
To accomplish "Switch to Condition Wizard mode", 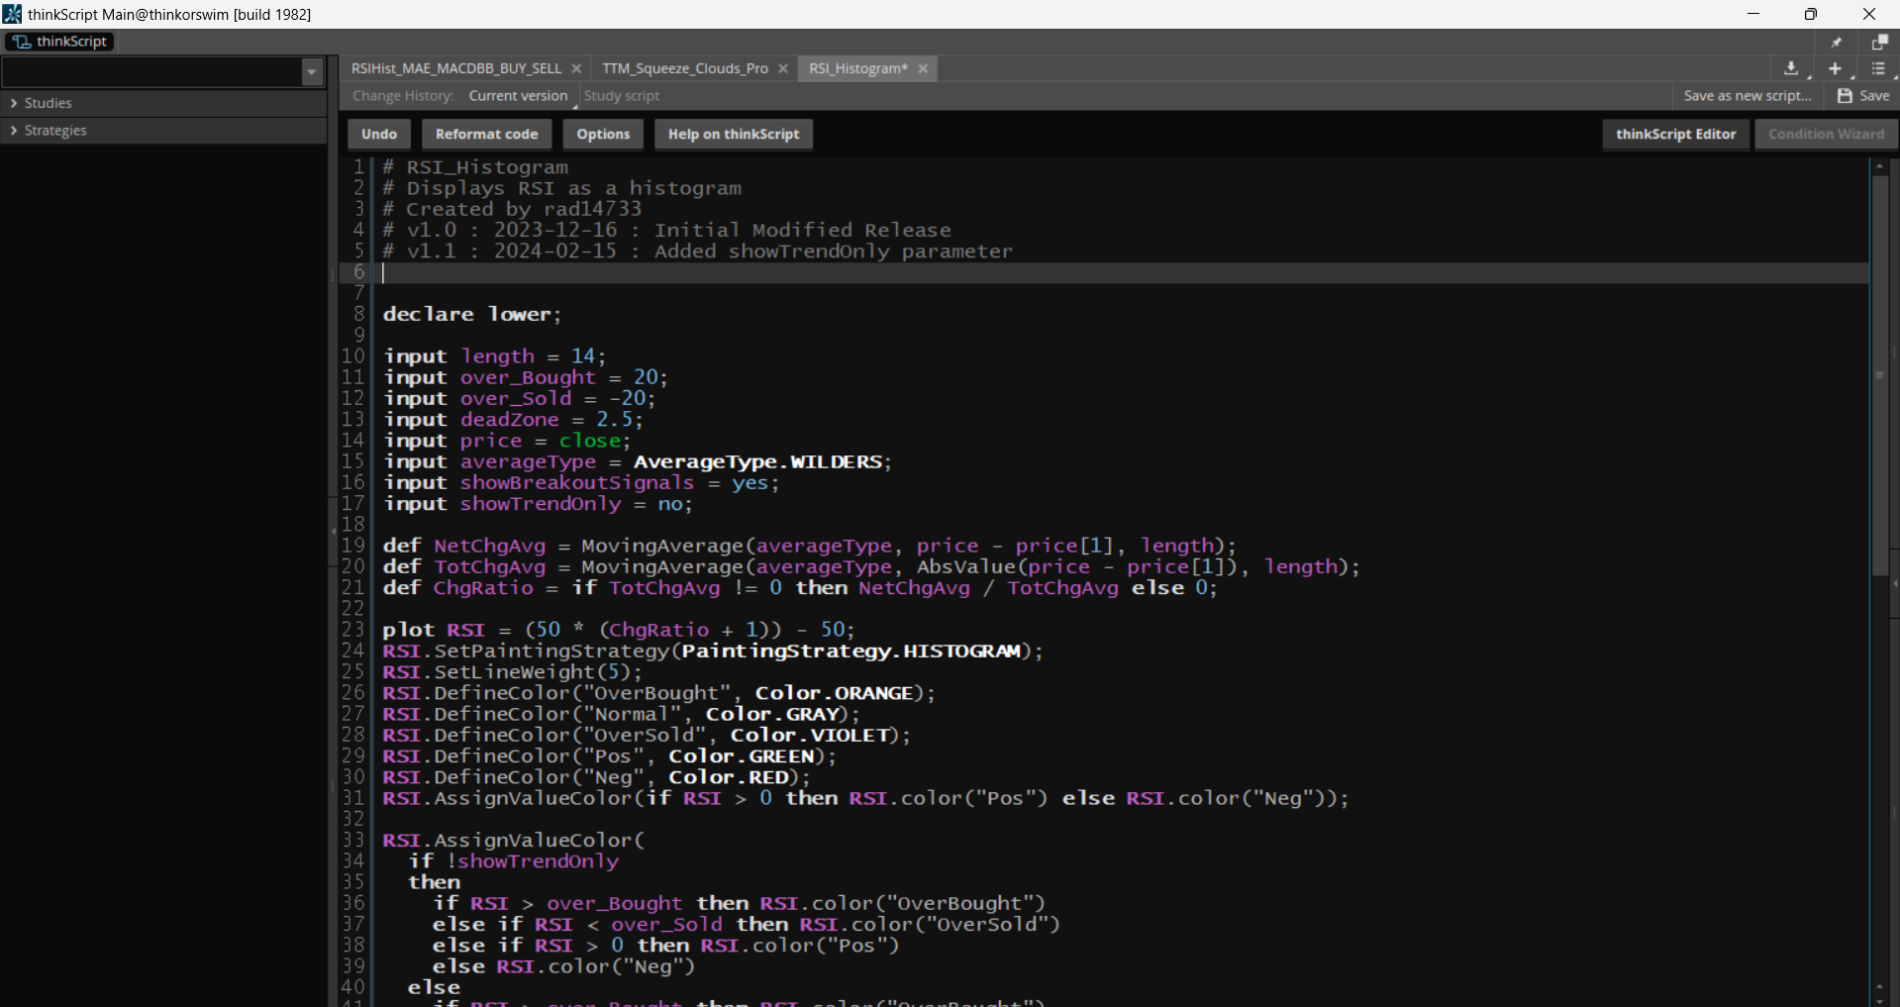I will pyautogui.click(x=1826, y=134).
